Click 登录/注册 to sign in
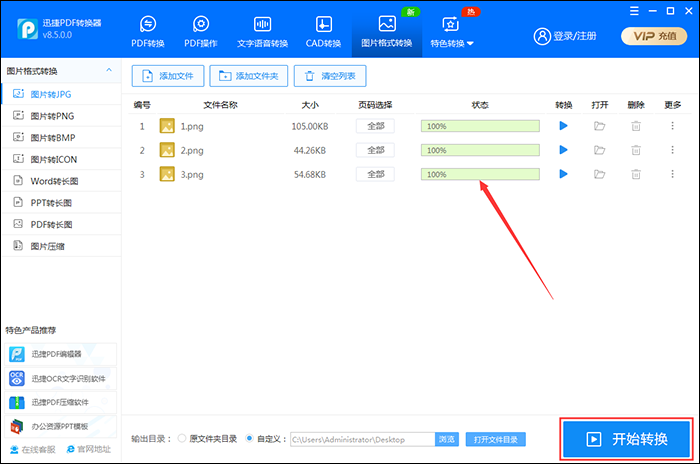 (x=565, y=36)
